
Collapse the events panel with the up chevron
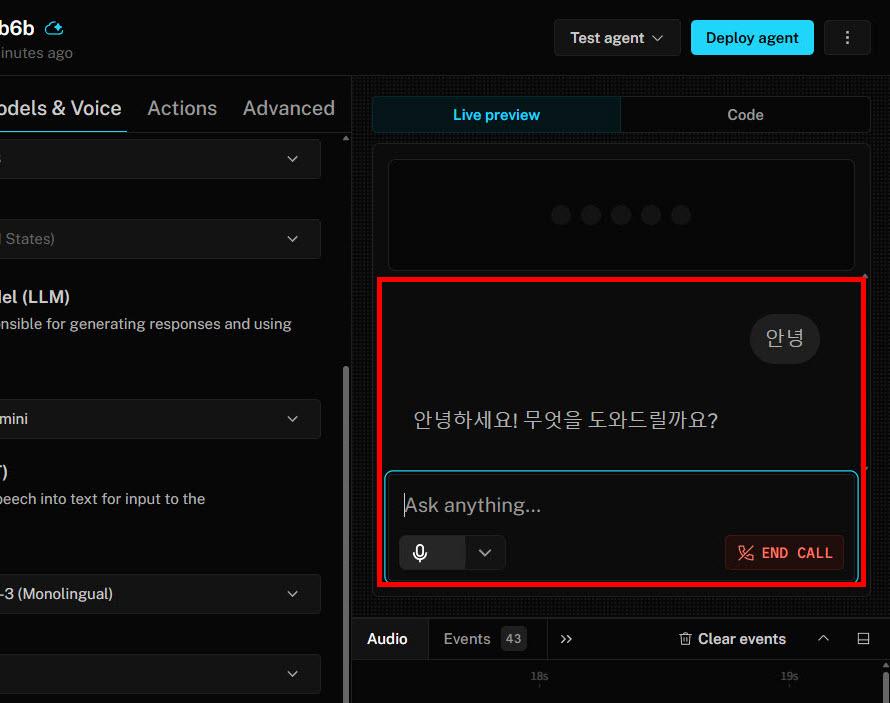pos(823,639)
